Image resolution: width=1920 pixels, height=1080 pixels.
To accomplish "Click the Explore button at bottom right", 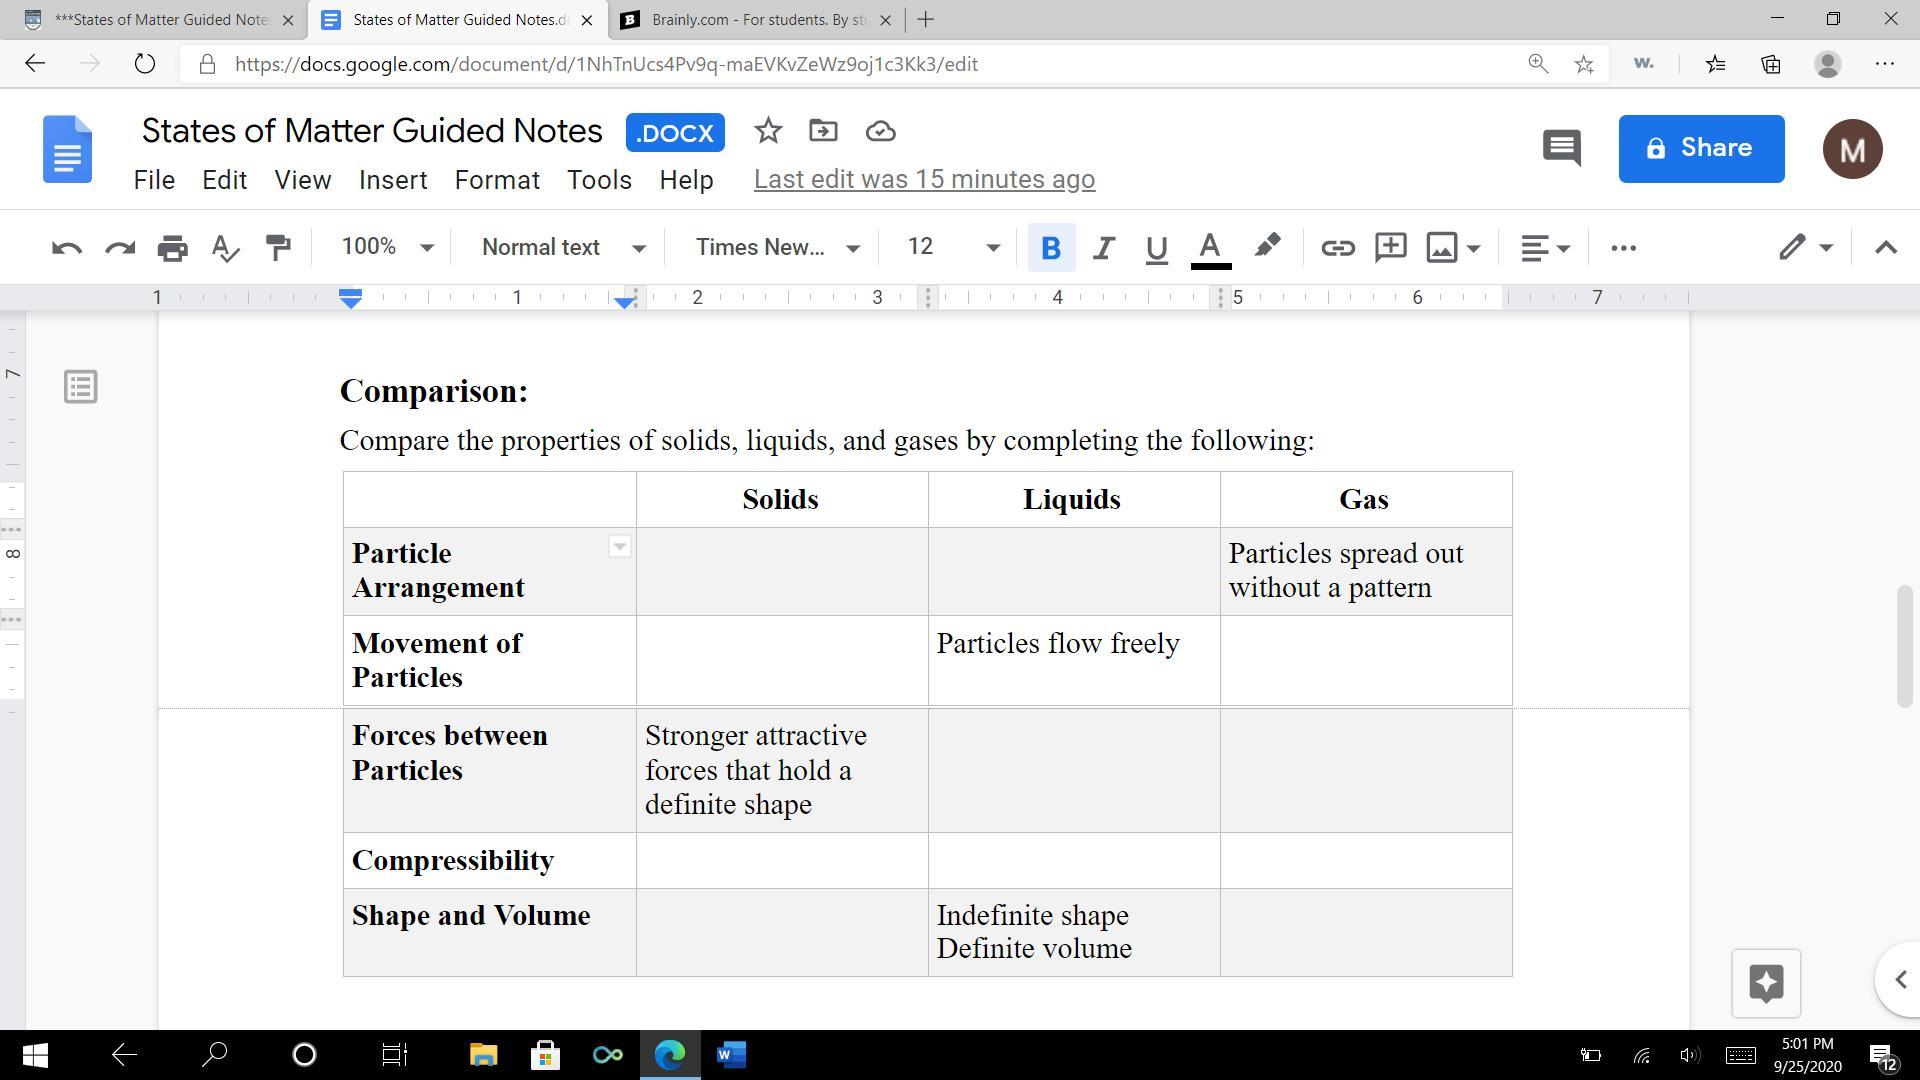I will pos(1766,983).
